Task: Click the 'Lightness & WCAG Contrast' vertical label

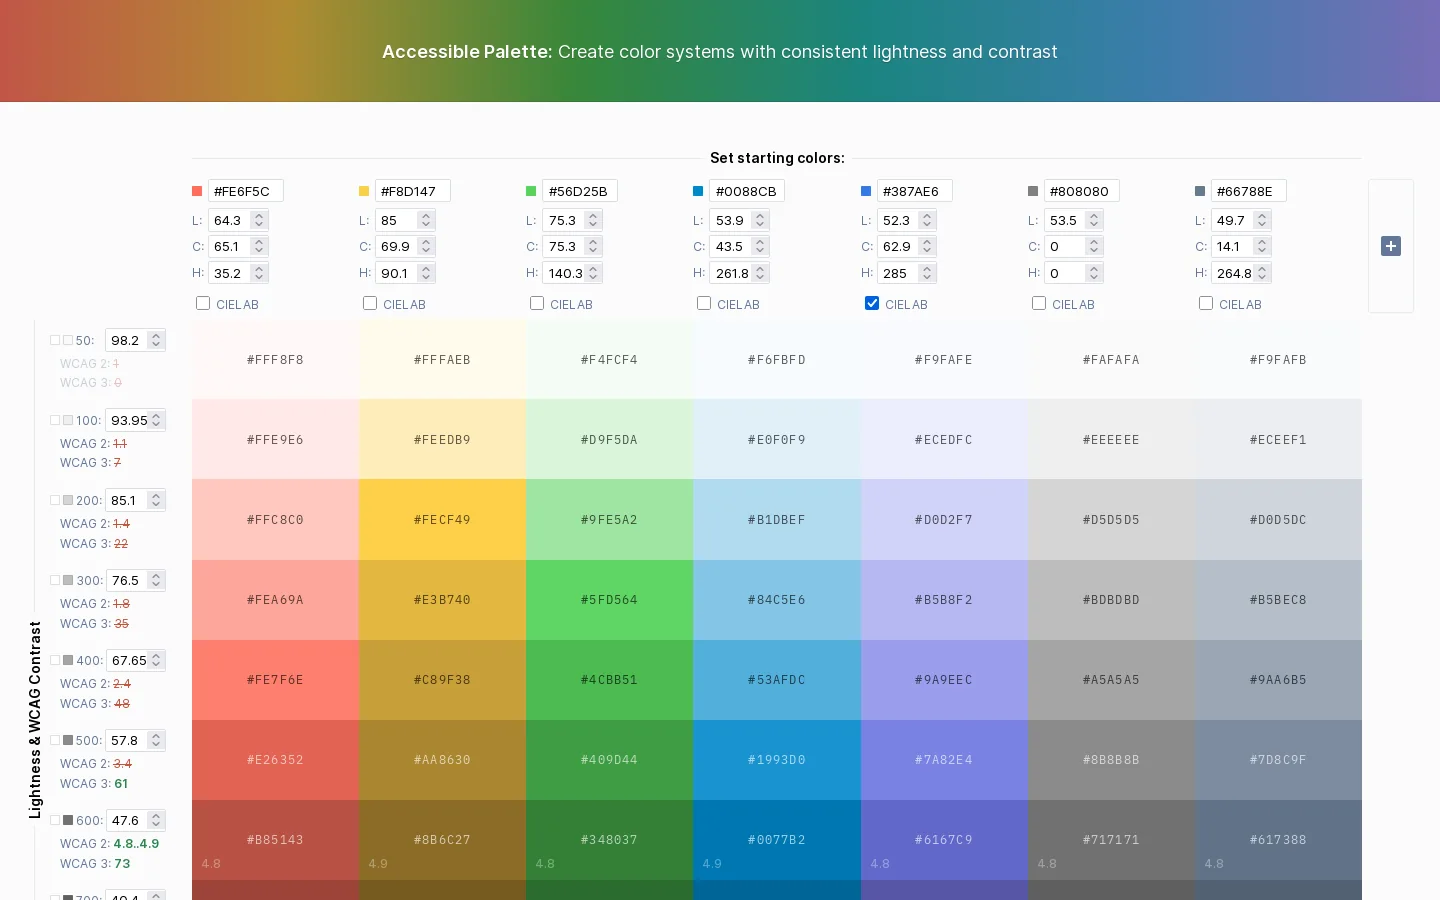Action: point(35,720)
